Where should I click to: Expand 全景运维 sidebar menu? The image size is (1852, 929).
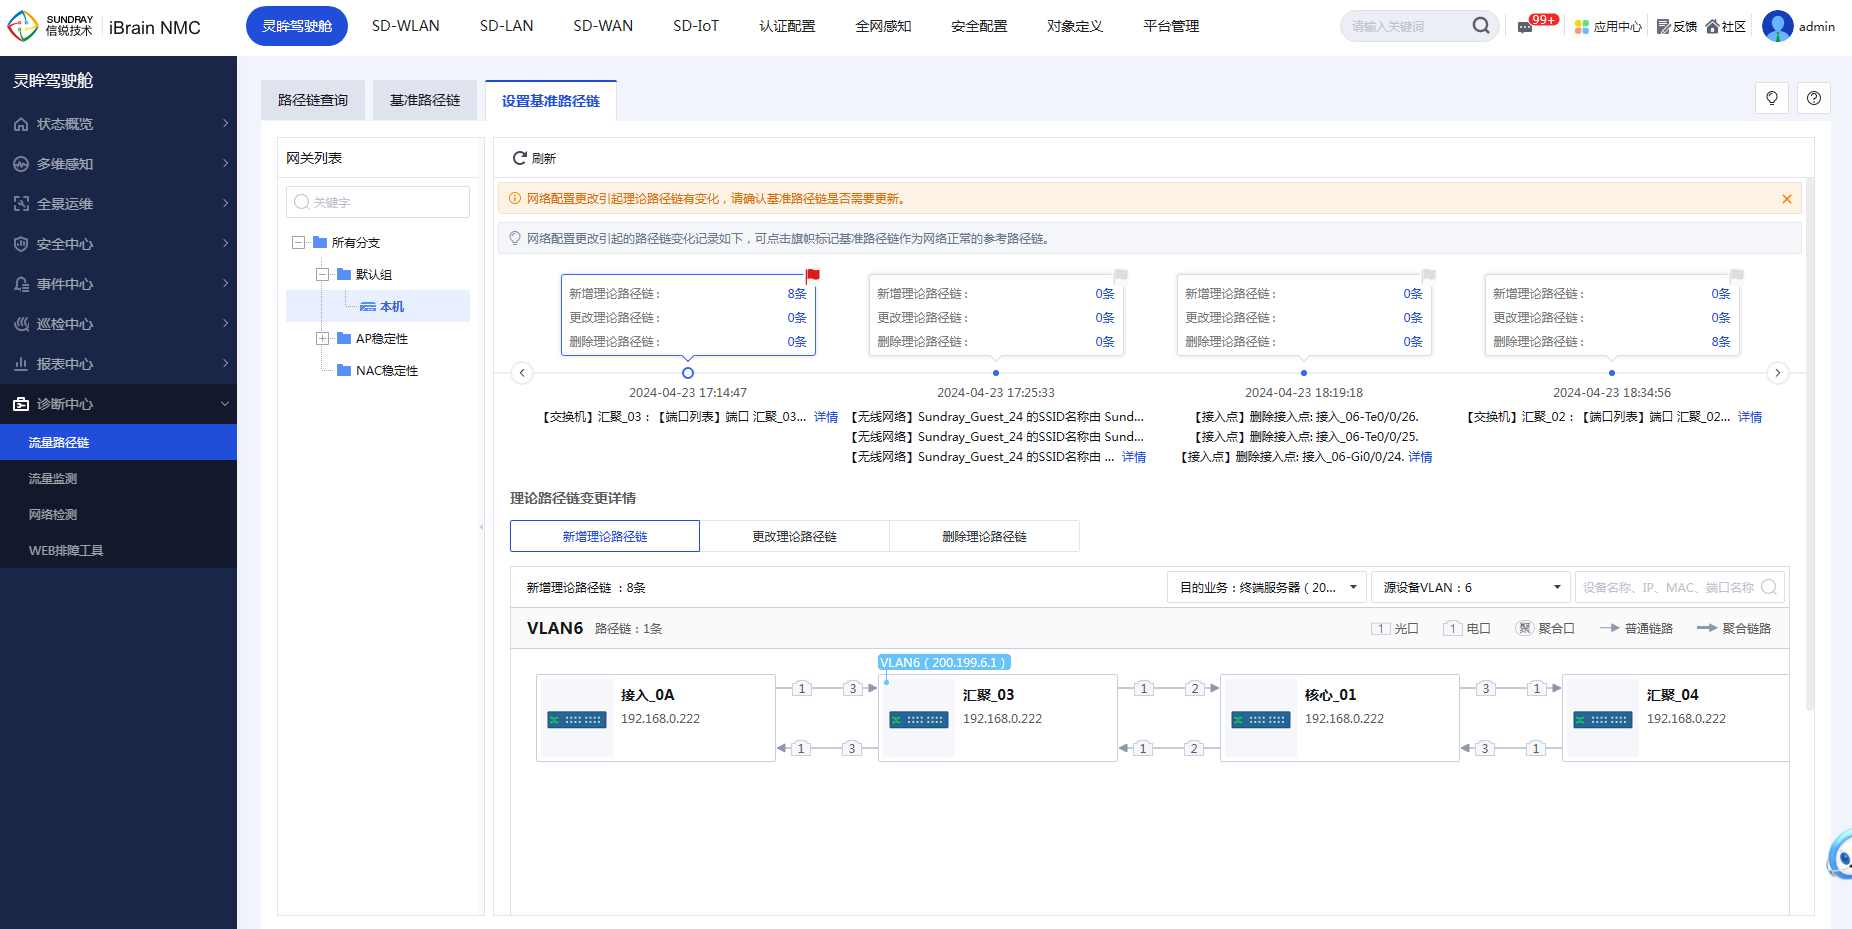tap(118, 204)
